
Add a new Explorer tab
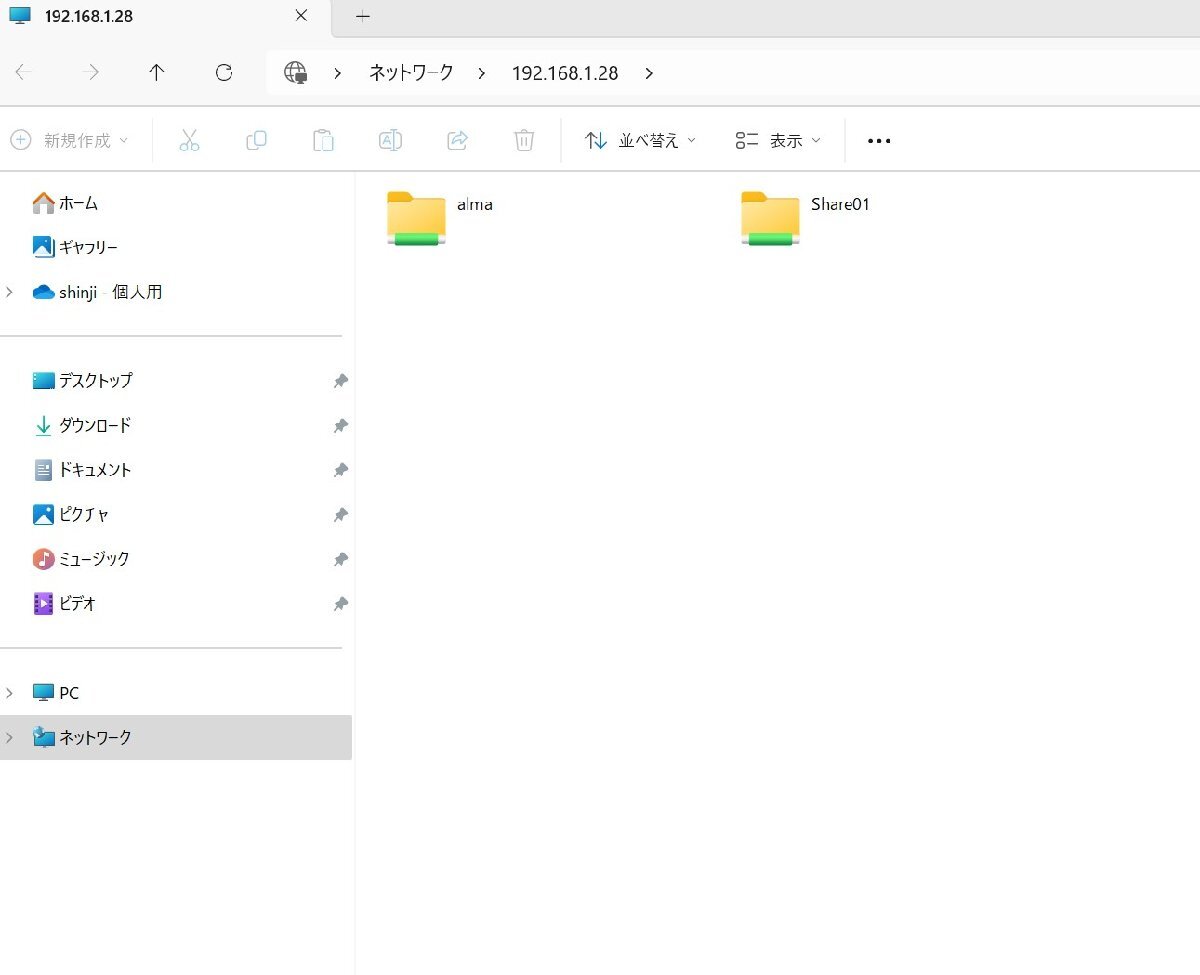click(x=363, y=16)
